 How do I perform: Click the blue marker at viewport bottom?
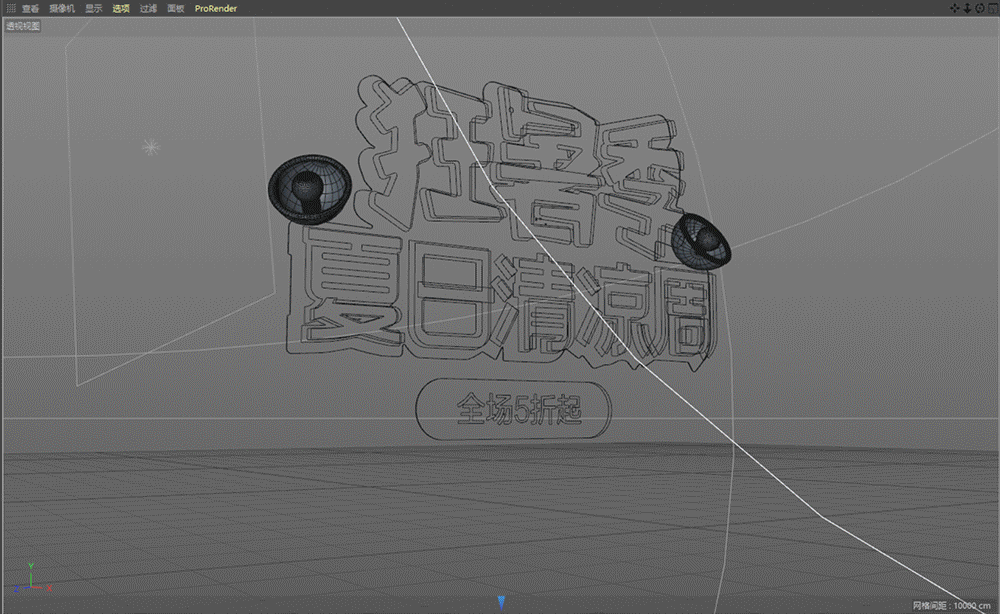(501, 603)
